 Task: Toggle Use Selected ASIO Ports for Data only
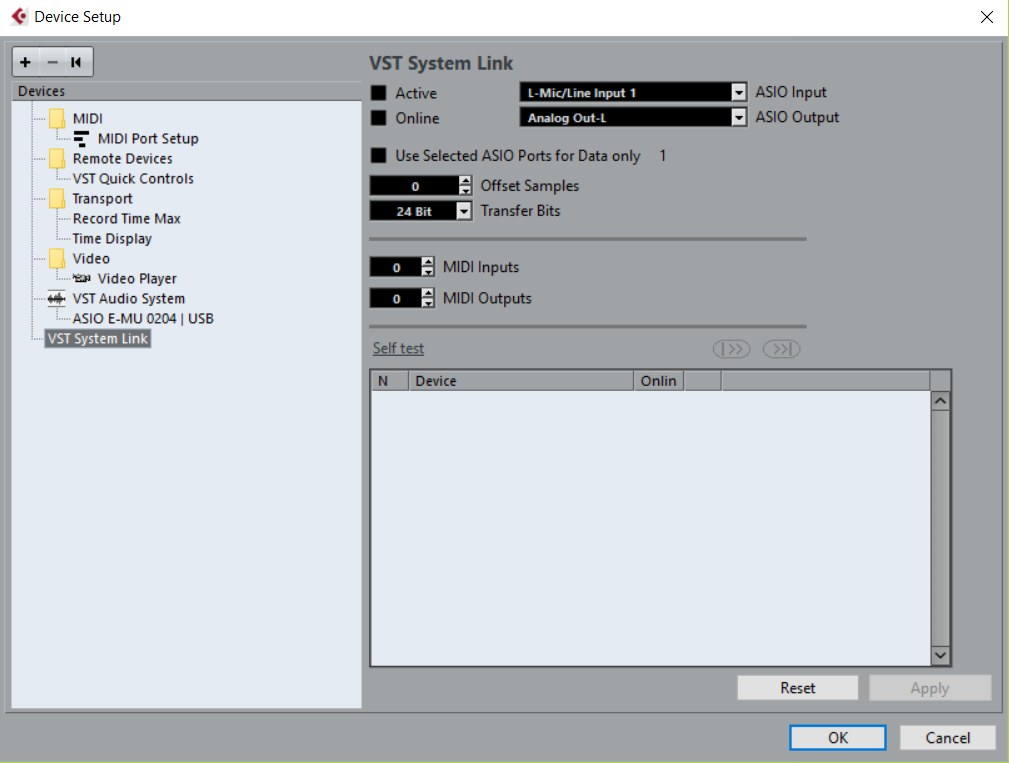(x=378, y=155)
